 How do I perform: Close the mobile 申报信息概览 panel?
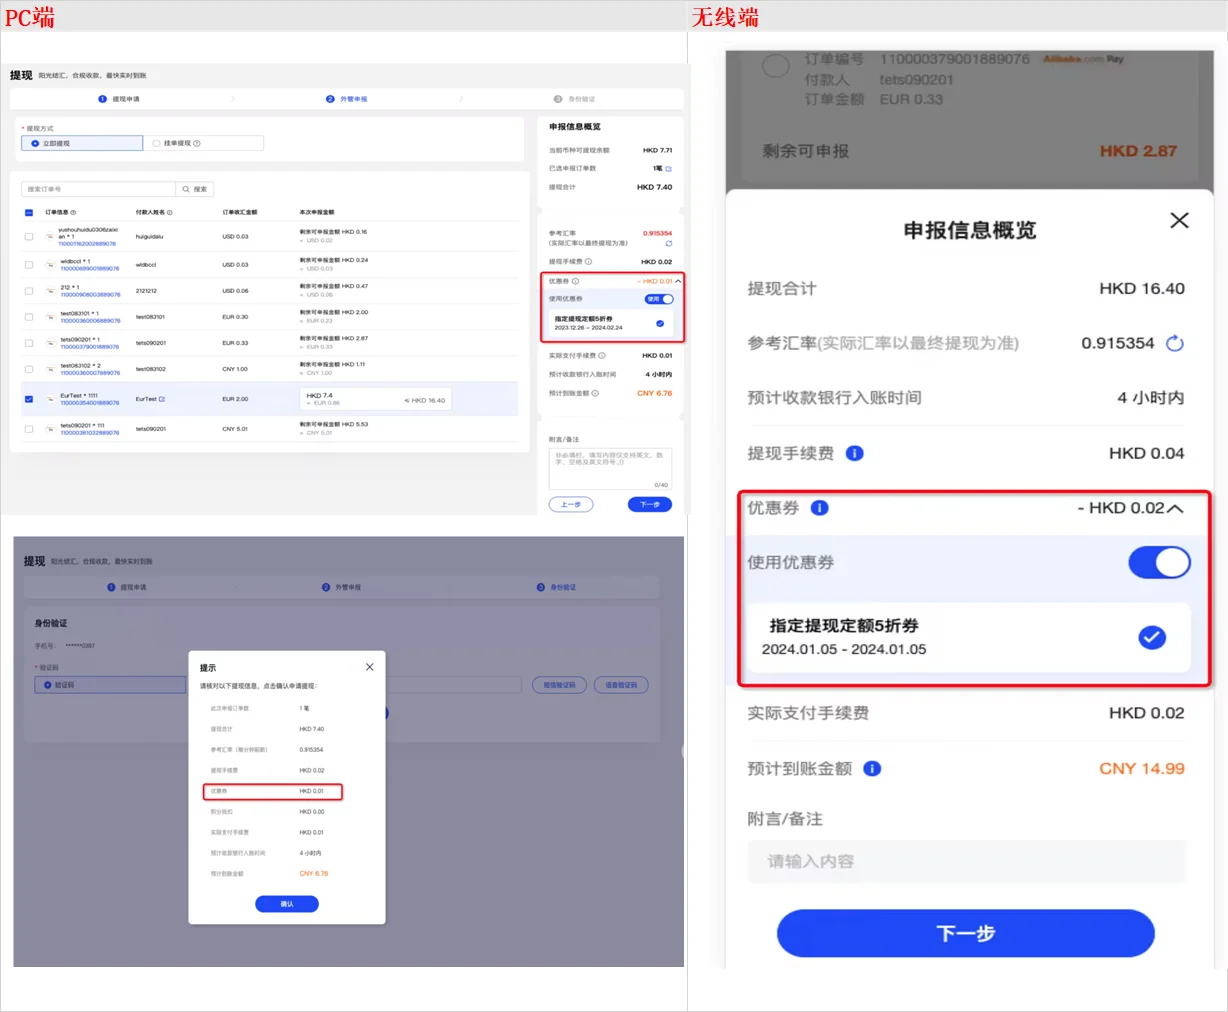[1180, 220]
